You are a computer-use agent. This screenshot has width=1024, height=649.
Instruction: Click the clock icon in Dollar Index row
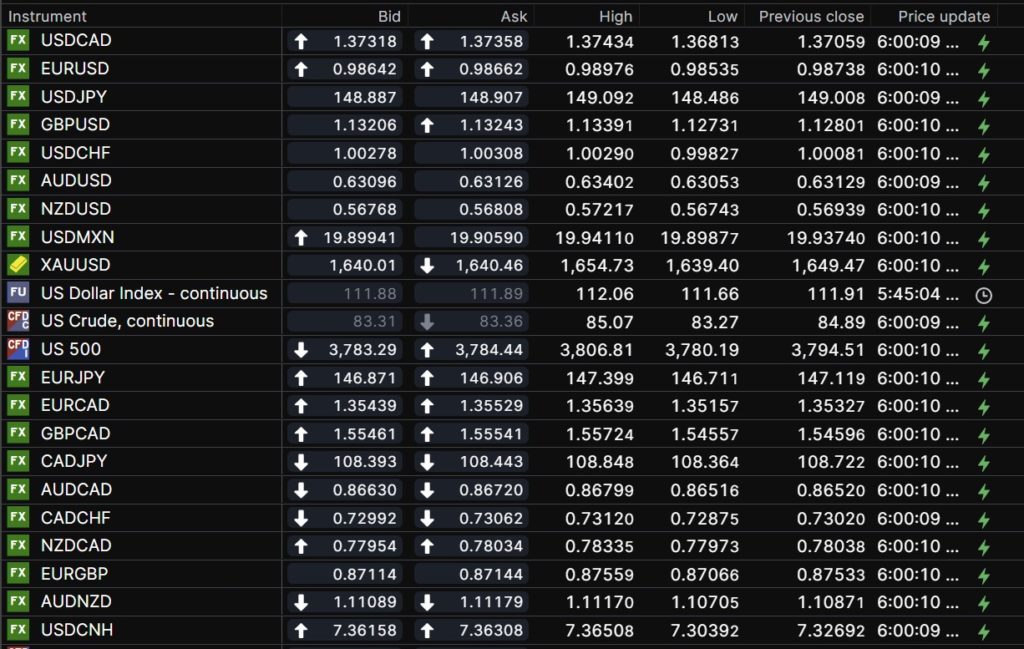tap(983, 295)
